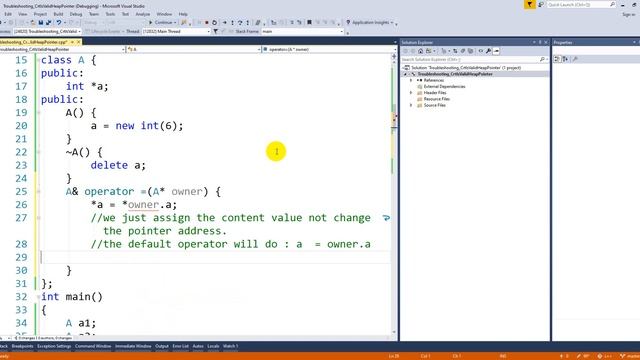
Task: Pin the HeapPointer.cpp editor tab
Action: [x=73, y=42]
